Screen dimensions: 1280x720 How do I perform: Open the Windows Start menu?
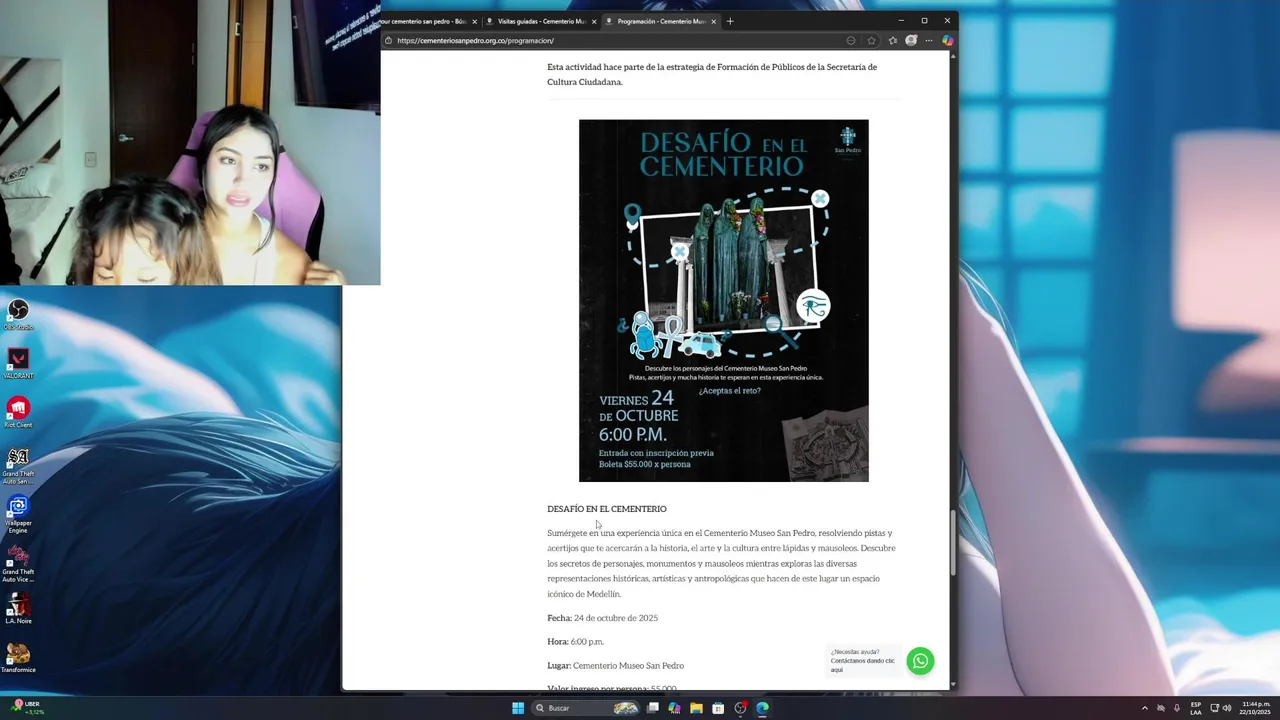tap(518, 708)
